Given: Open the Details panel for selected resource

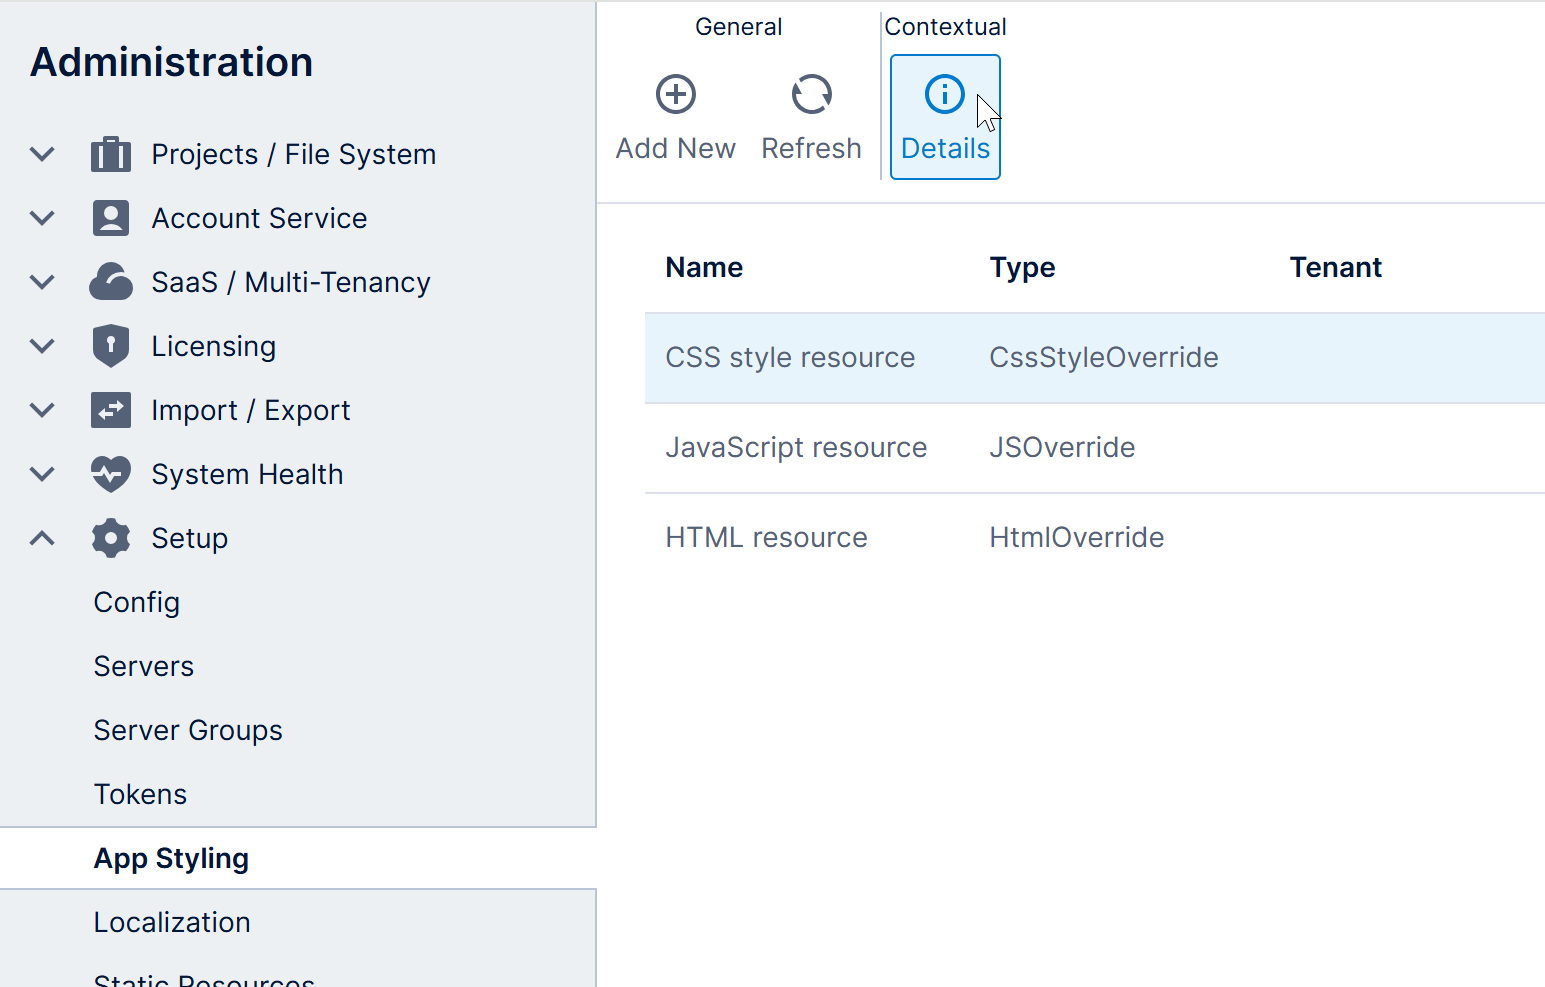Looking at the screenshot, I should click(x=944, y=117).
